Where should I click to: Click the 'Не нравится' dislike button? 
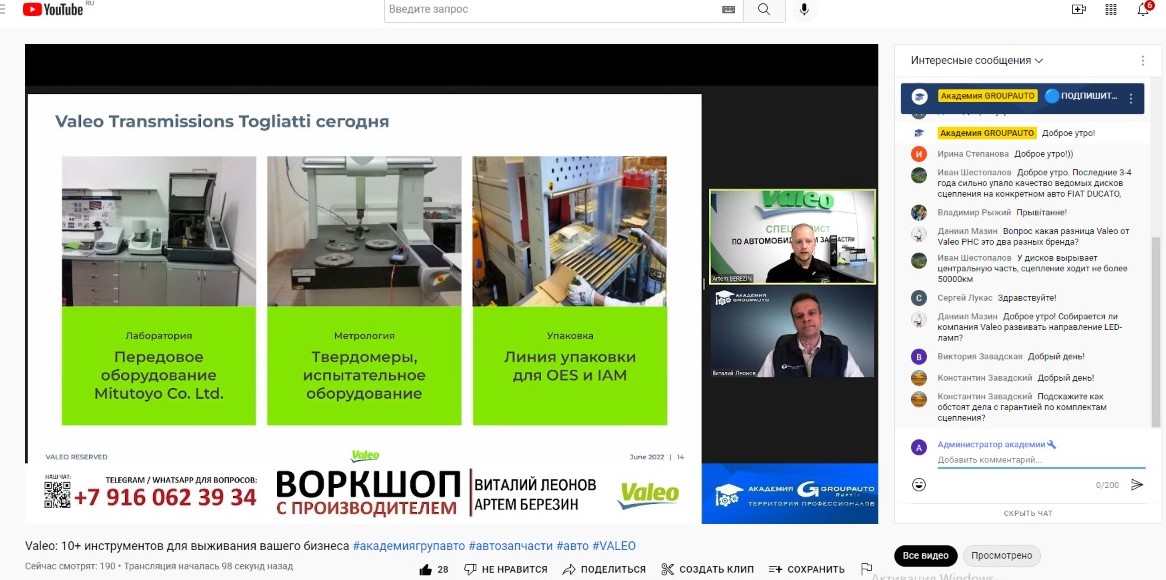(506, 569)
